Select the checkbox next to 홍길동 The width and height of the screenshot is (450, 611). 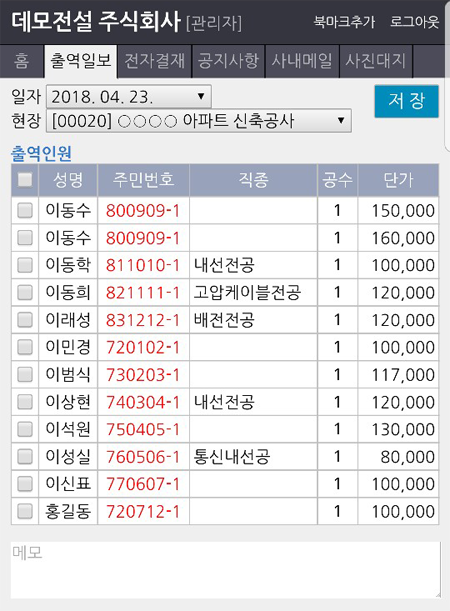pos(25,511)
